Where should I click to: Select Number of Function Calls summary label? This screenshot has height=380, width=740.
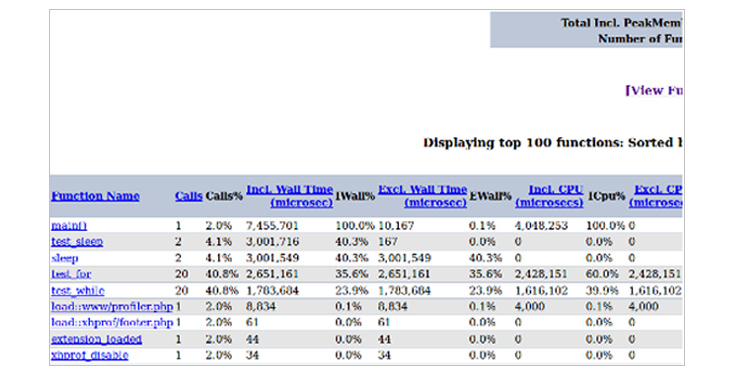[640, 39]
